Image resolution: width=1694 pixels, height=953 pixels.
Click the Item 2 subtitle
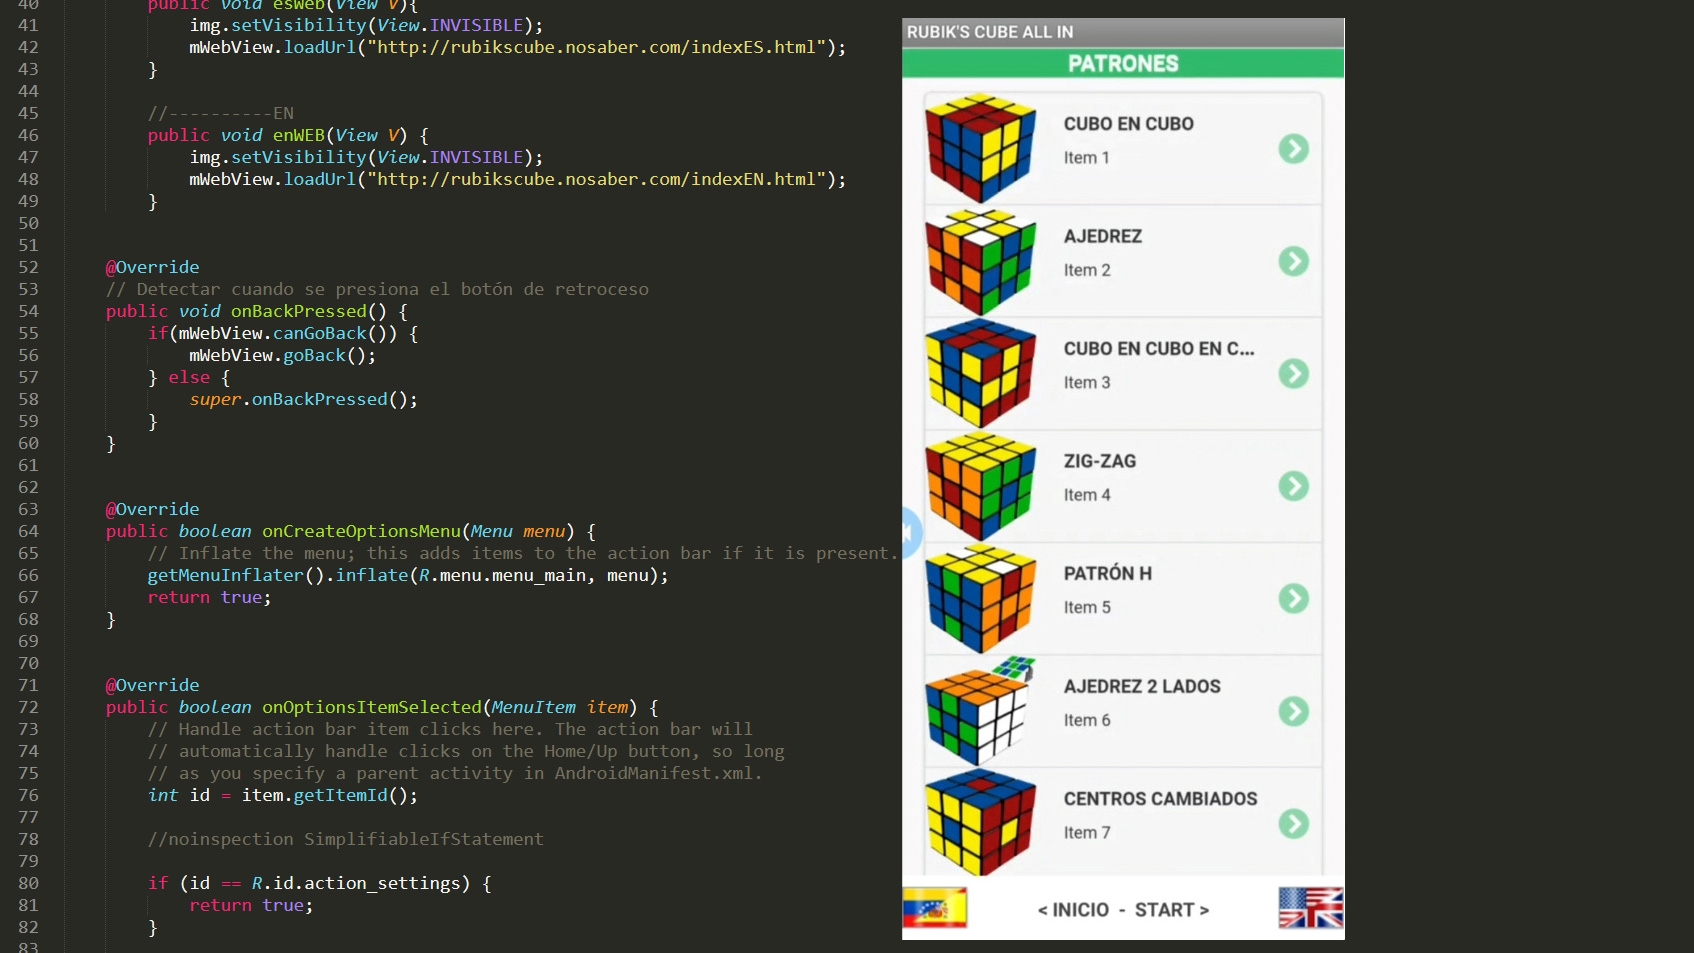[1086, 270]
